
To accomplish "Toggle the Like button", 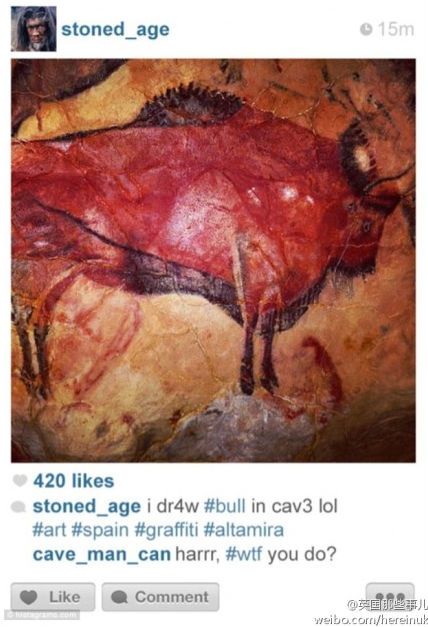I will tap(53, 597).
